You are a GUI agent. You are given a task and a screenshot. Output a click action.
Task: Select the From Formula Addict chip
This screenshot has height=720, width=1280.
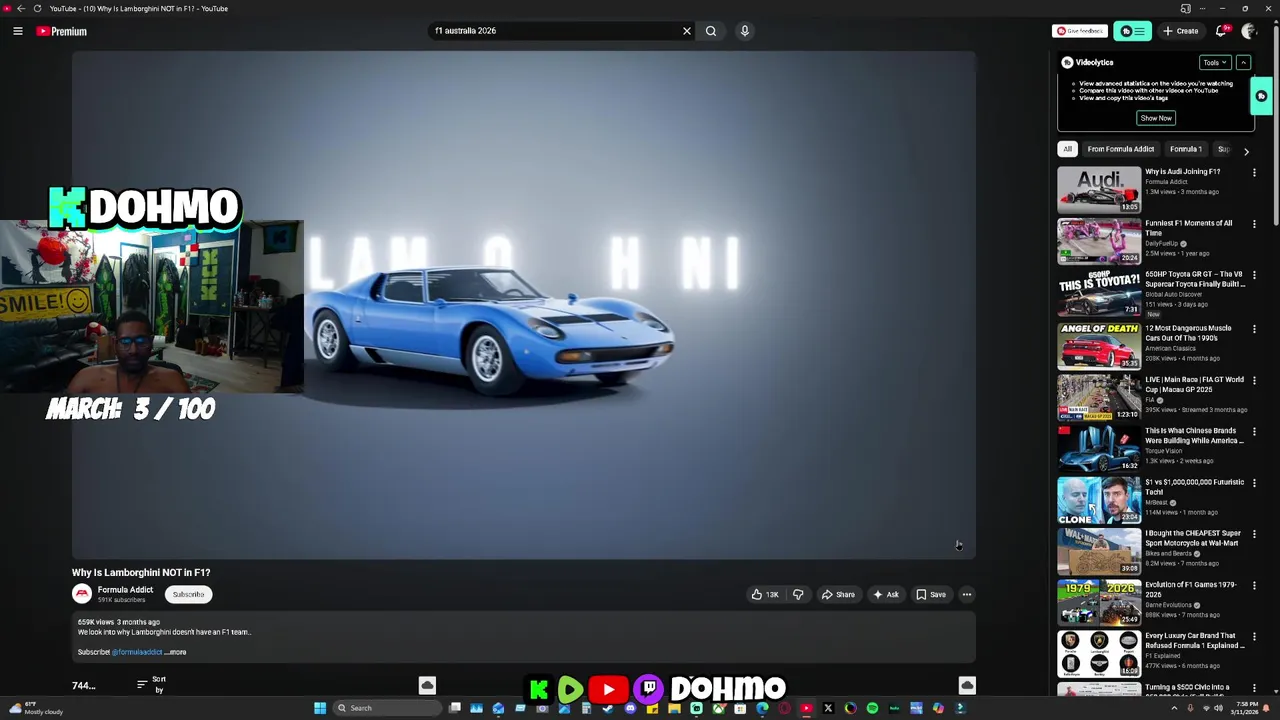1121,149
